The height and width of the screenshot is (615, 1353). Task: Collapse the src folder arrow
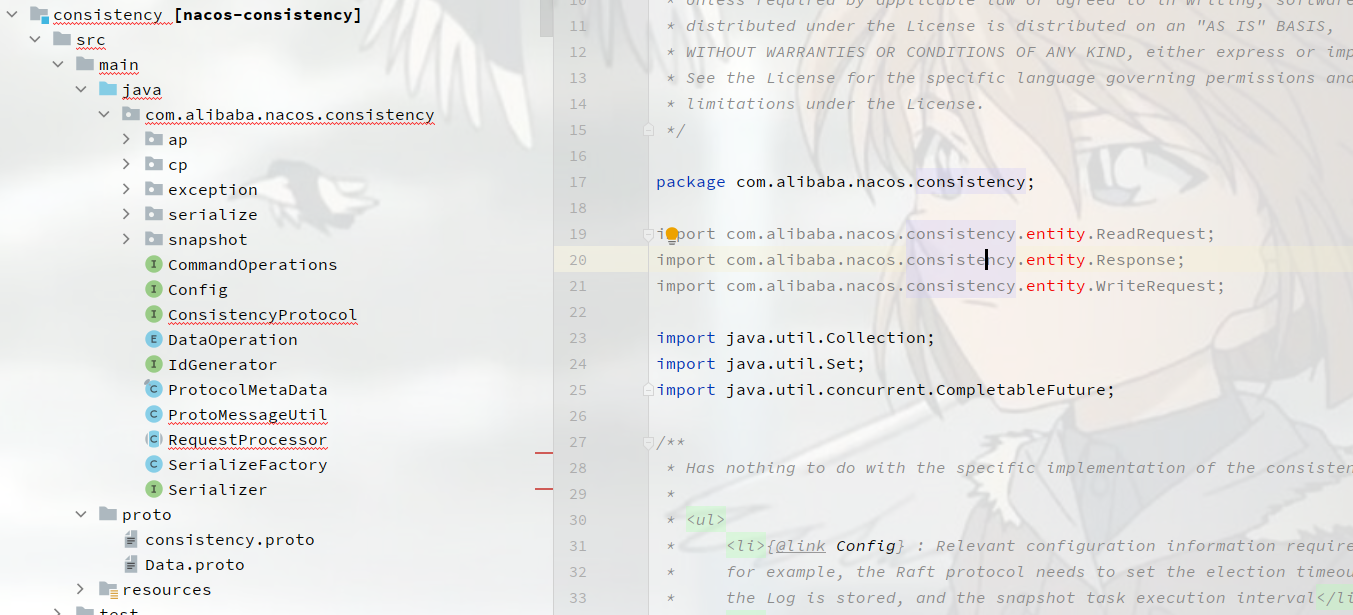coord(35,40)
